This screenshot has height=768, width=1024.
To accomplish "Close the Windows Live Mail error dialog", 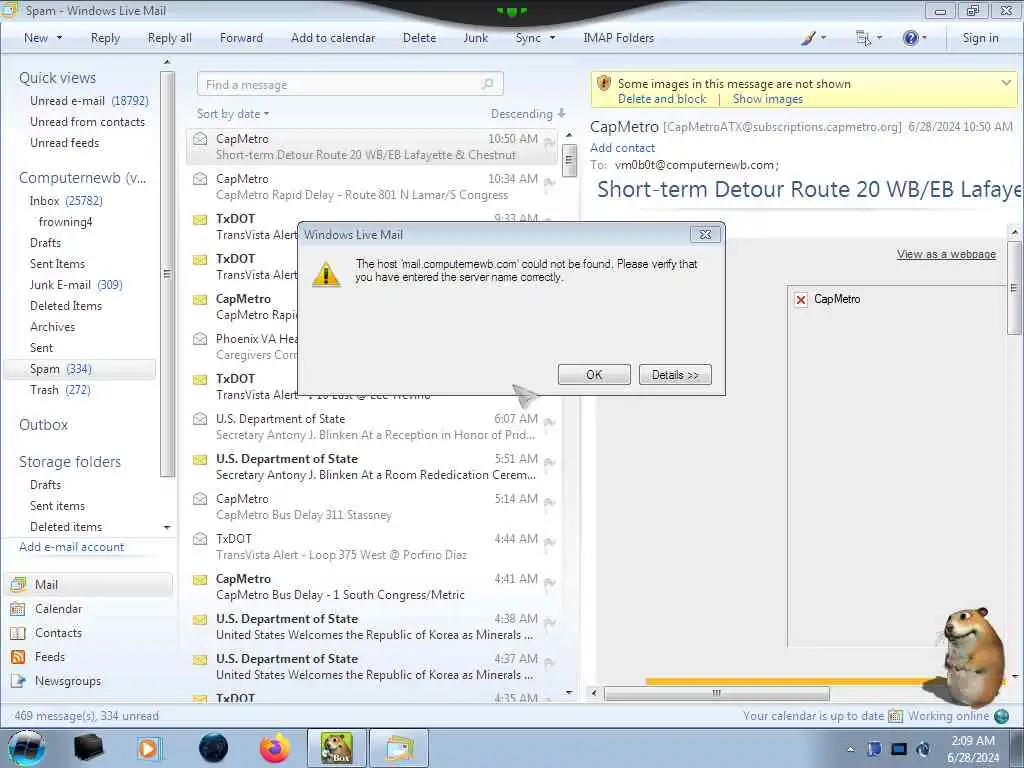I will (x=705, y=234).
